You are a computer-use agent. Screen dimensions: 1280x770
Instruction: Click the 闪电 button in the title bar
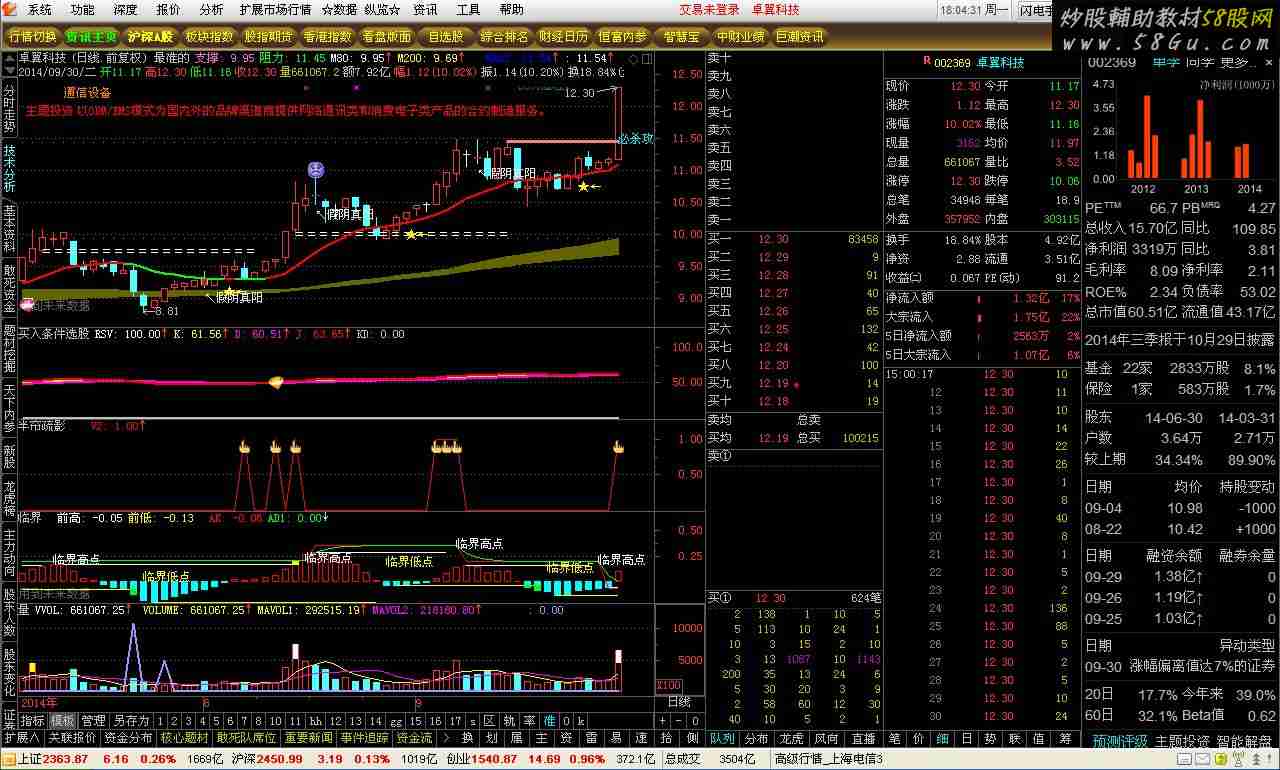coord(1036,10)
